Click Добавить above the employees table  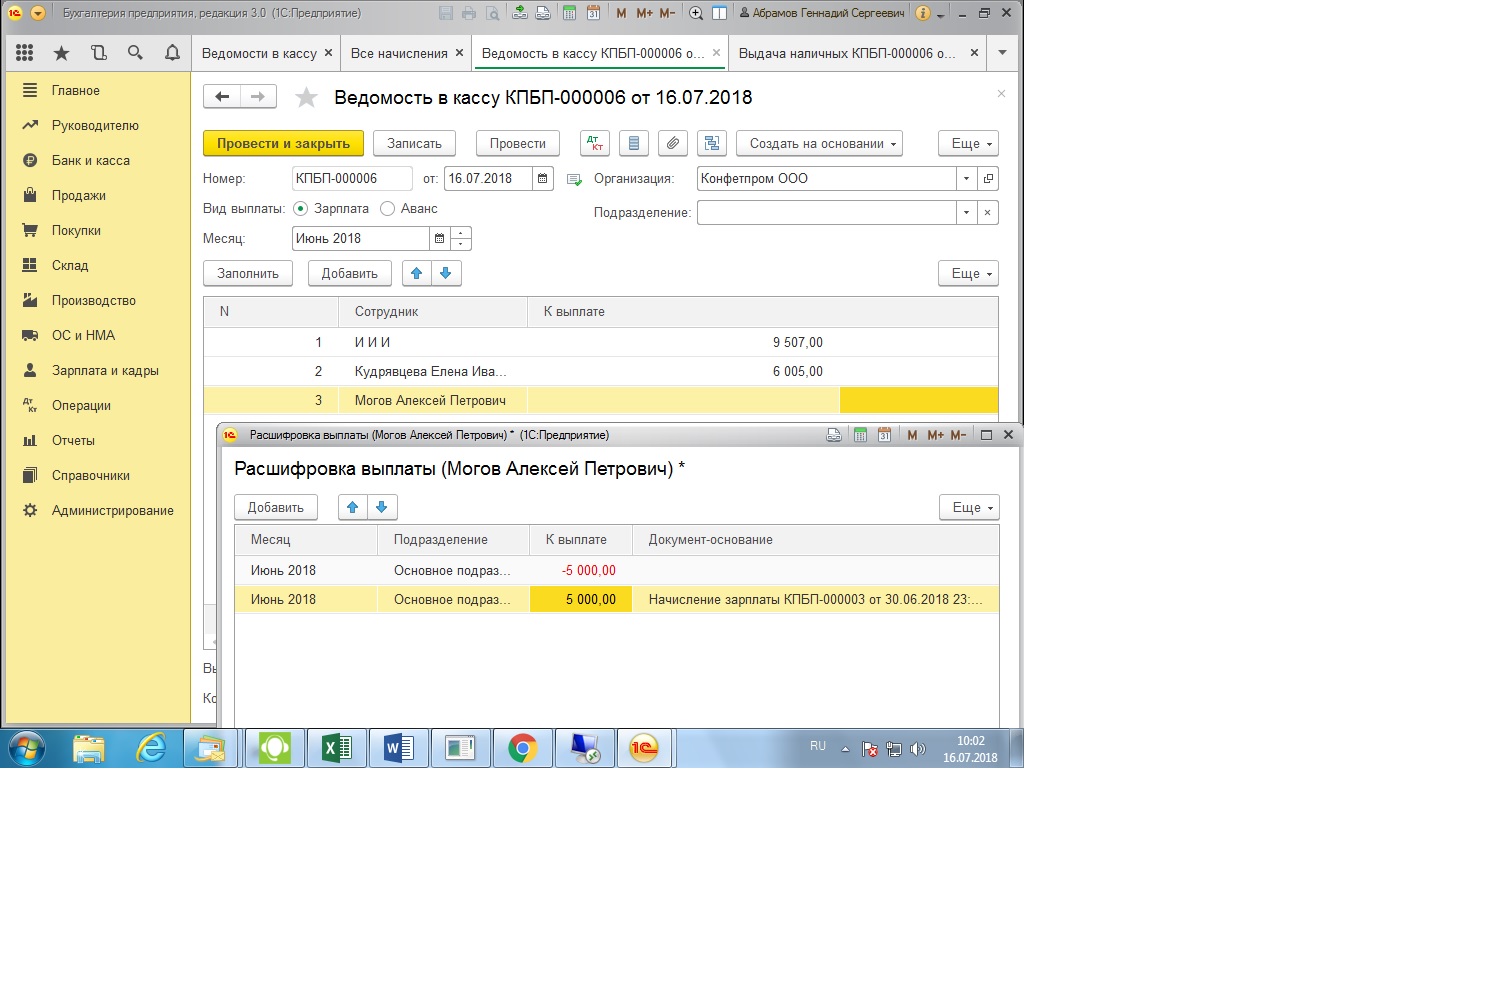click(x=349, y=273)
